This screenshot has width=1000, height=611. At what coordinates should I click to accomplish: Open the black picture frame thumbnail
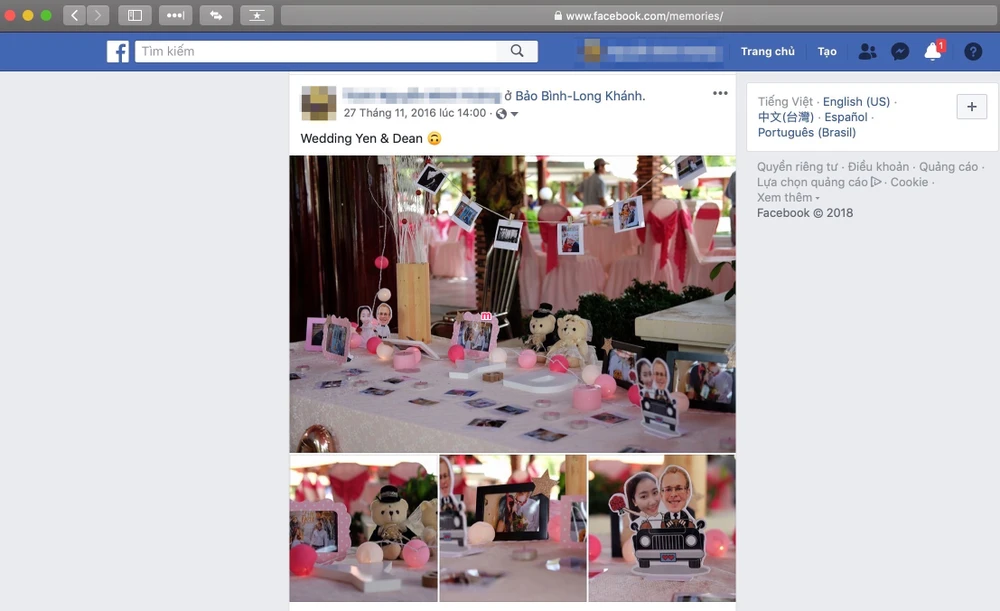(x=513, y=528)
